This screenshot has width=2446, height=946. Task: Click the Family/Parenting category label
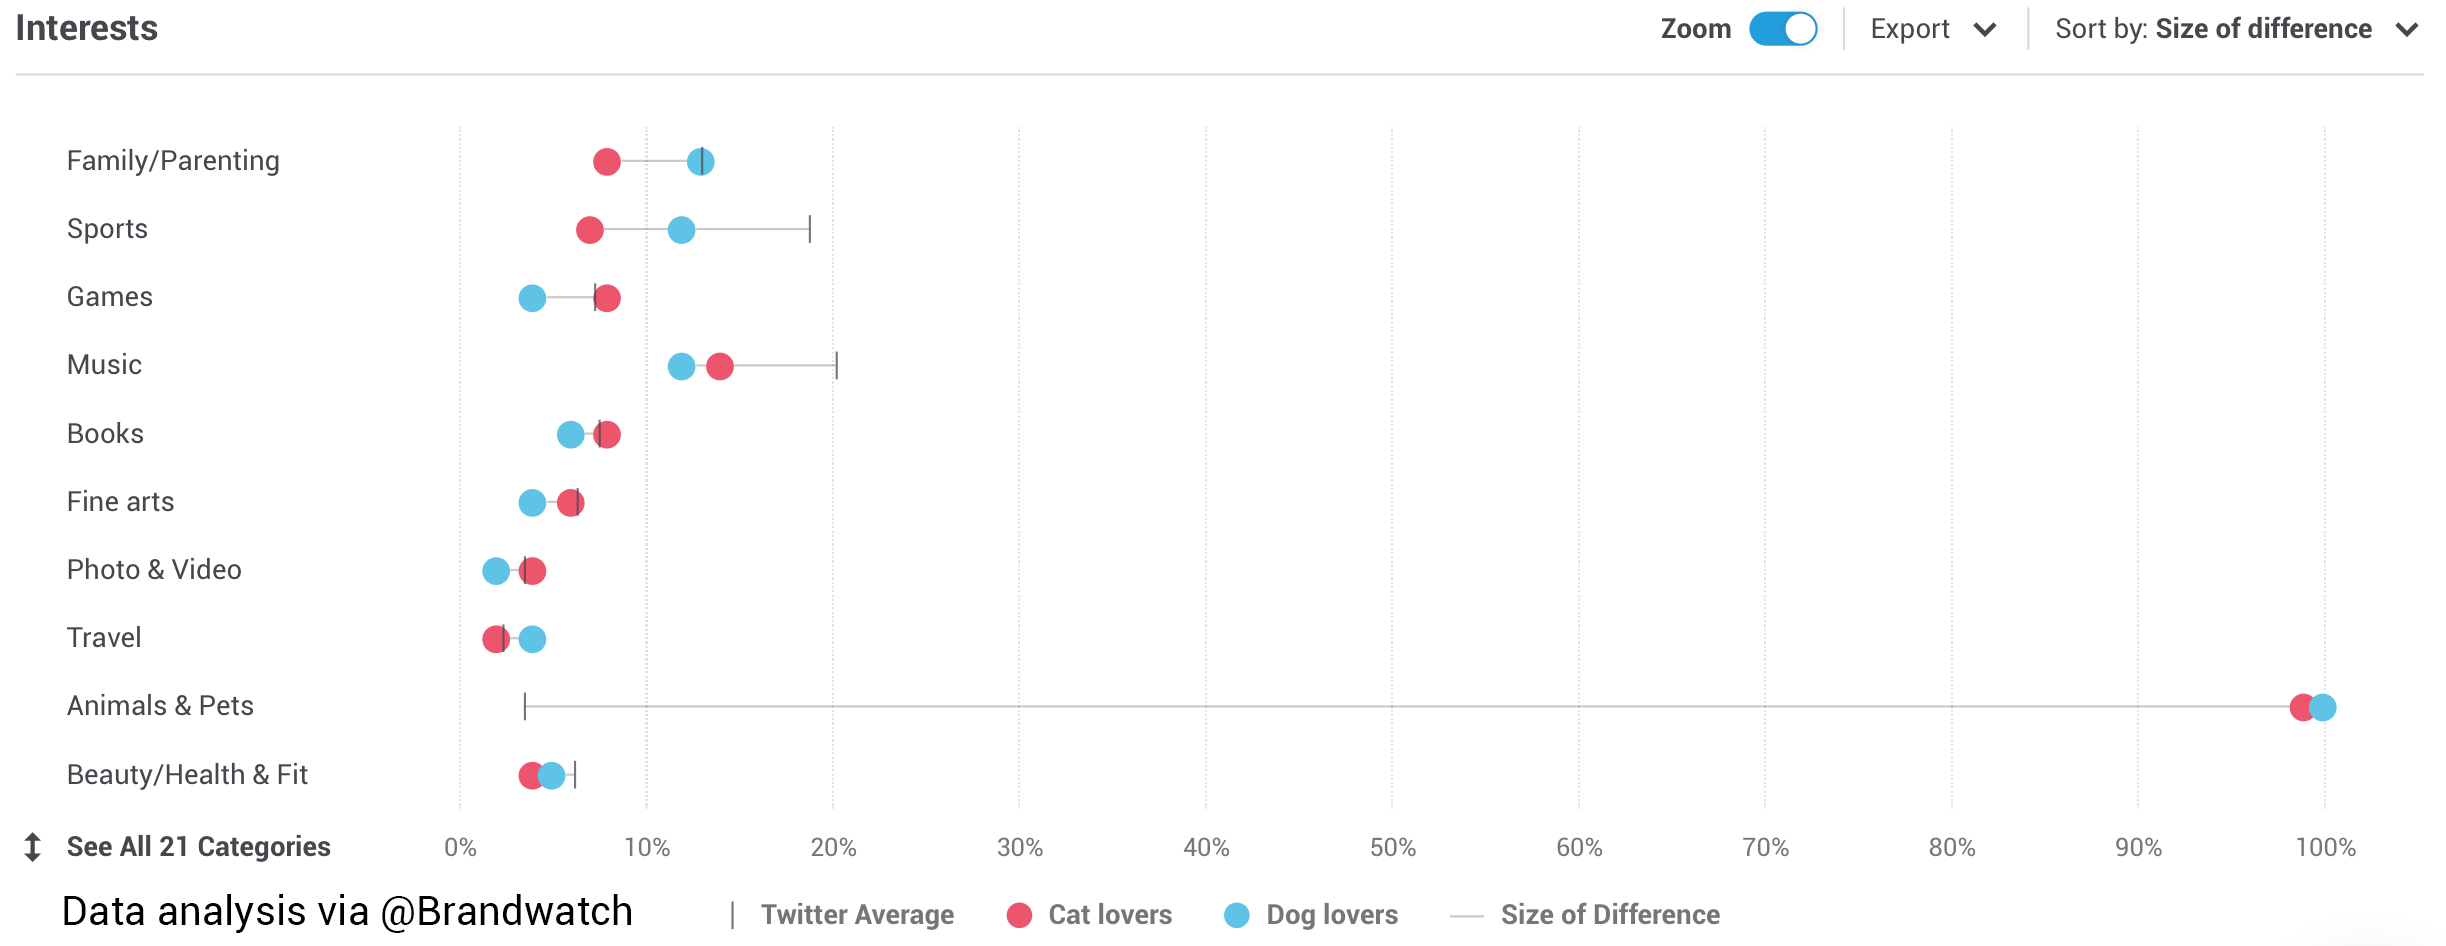[173, 161]
